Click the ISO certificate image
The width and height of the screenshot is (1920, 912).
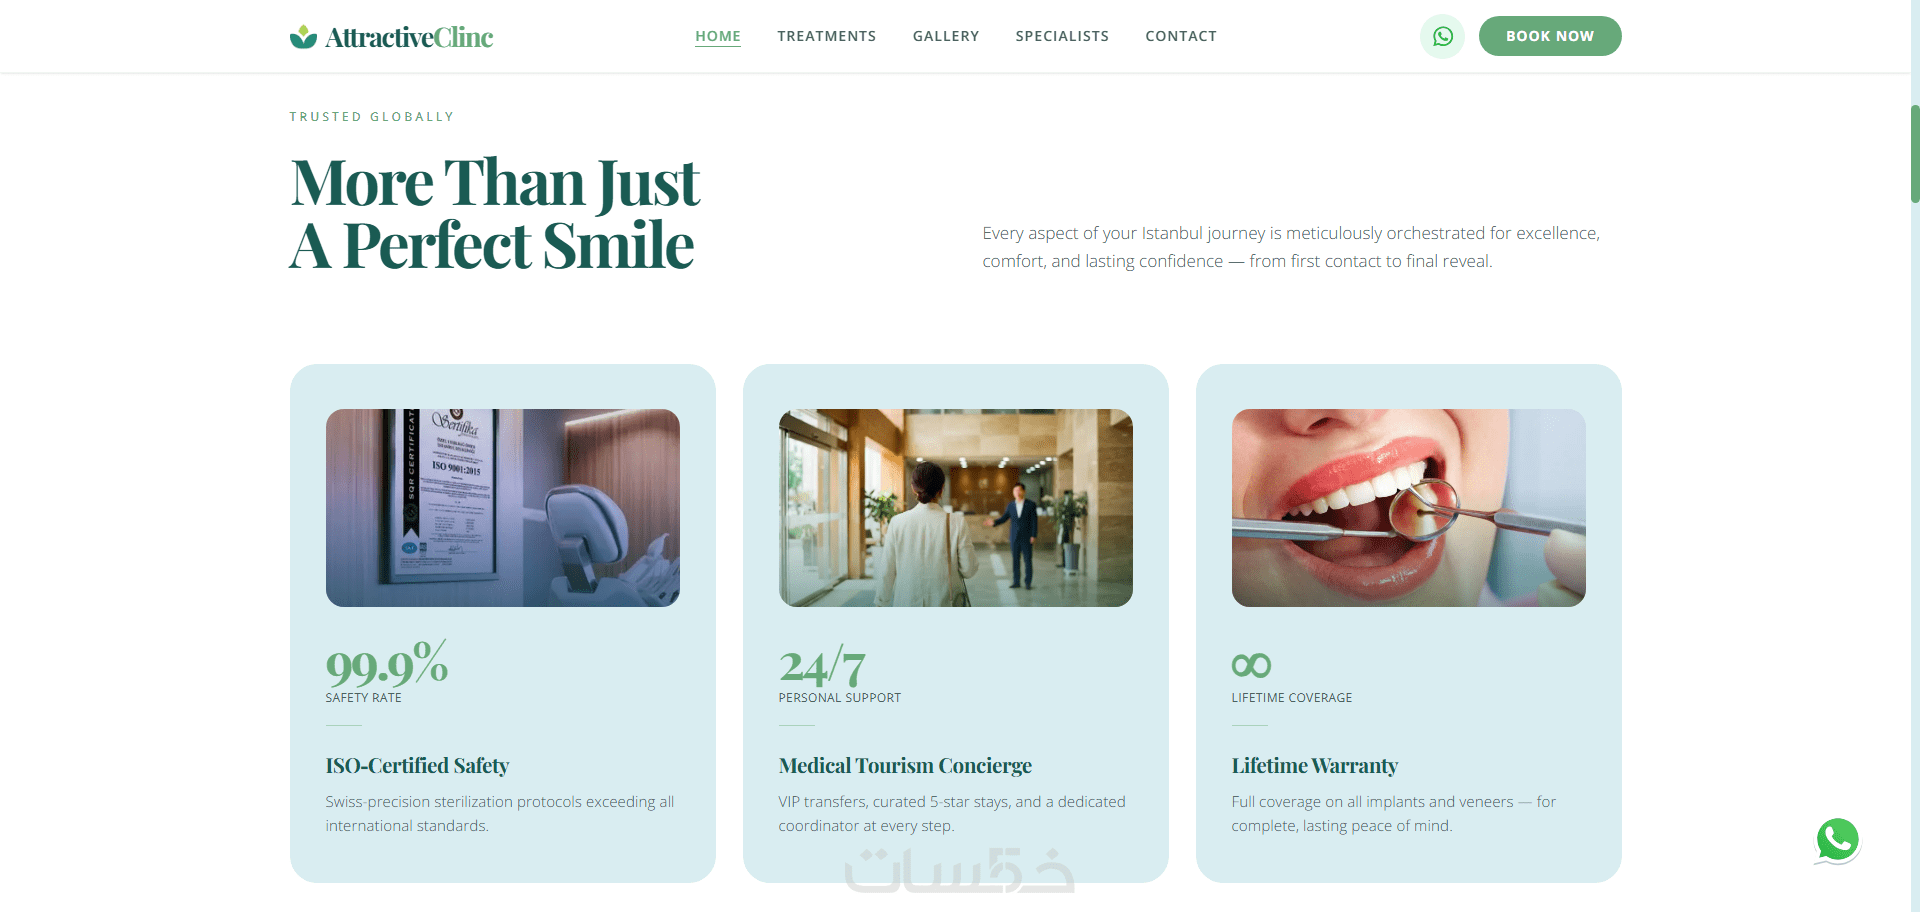[503, 508]
